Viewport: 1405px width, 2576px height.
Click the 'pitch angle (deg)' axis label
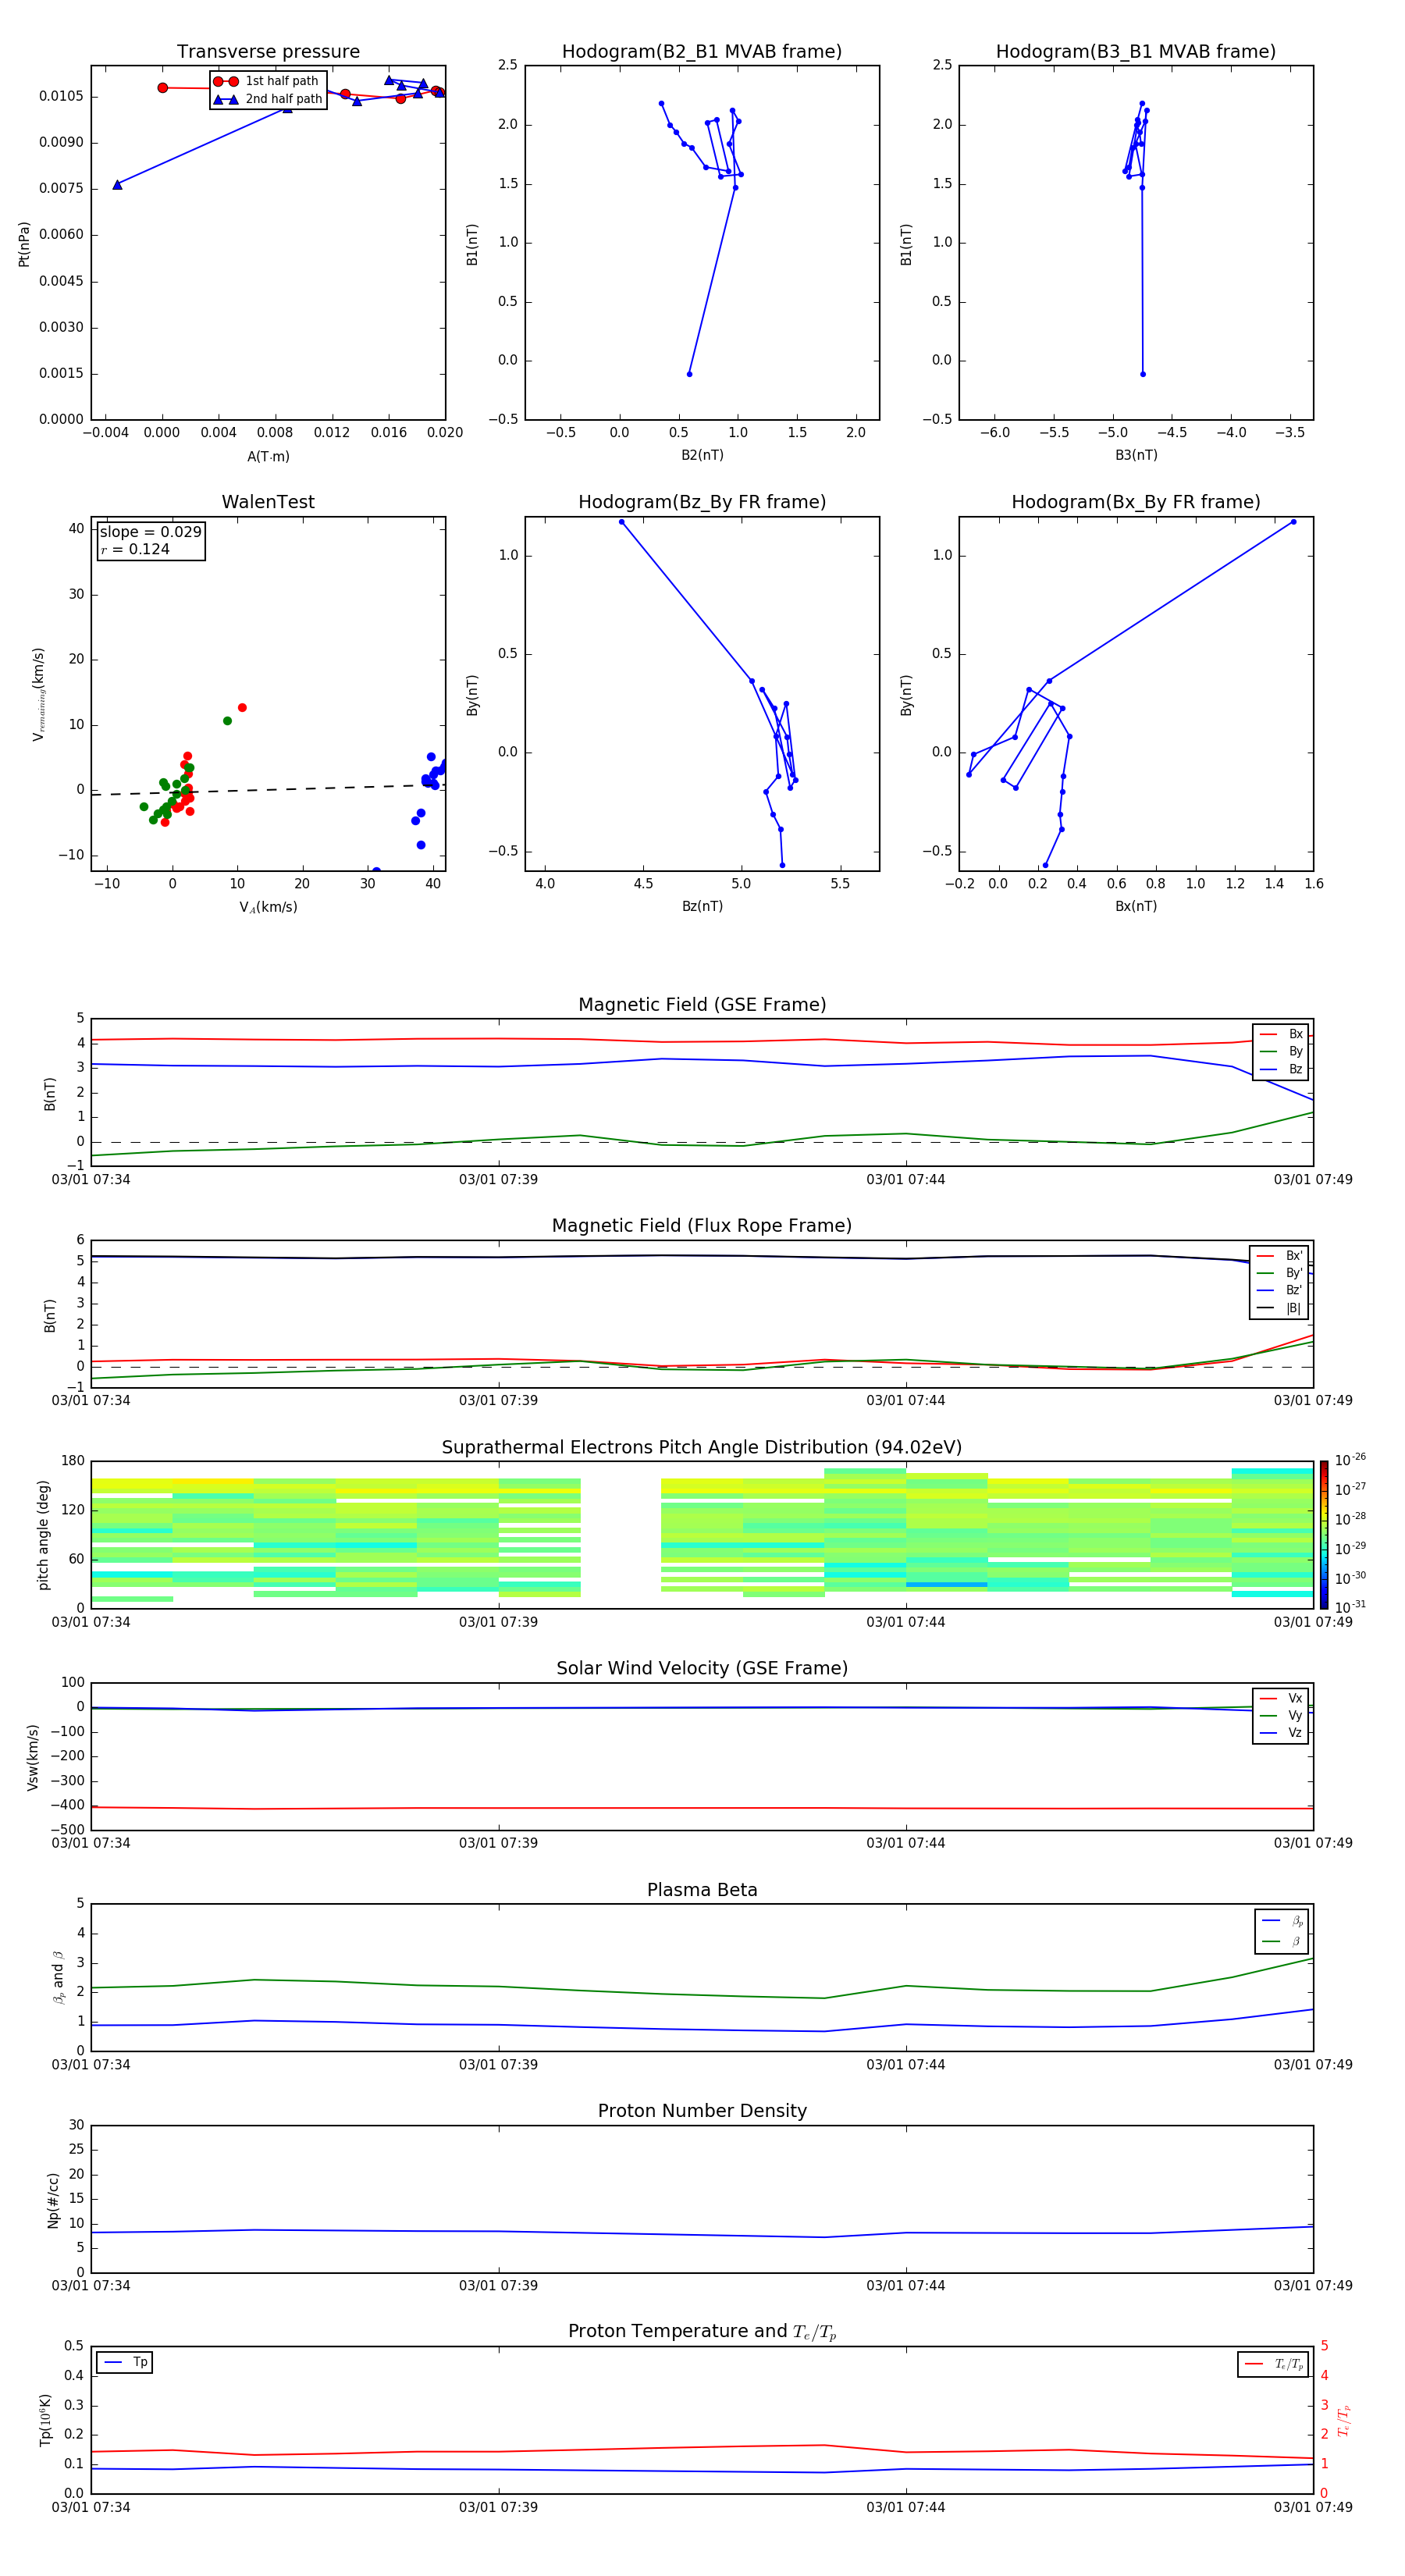(43, 1535)
